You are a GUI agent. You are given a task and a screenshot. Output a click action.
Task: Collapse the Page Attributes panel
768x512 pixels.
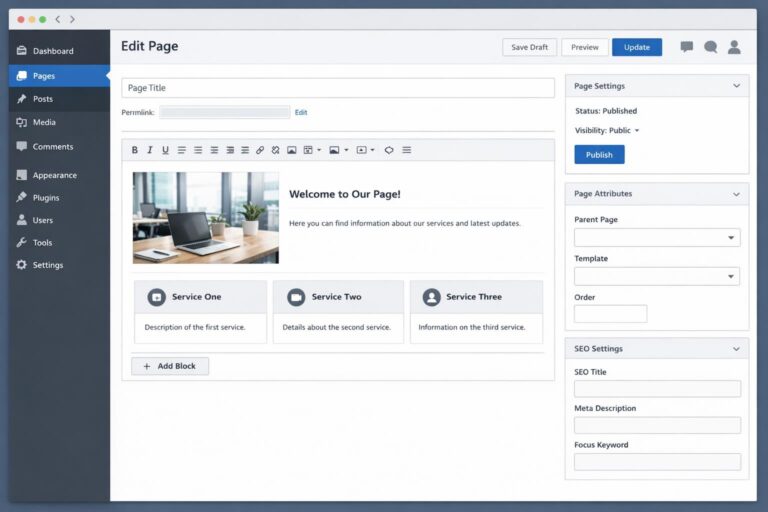pyautogui.click(x=737, y=194)
